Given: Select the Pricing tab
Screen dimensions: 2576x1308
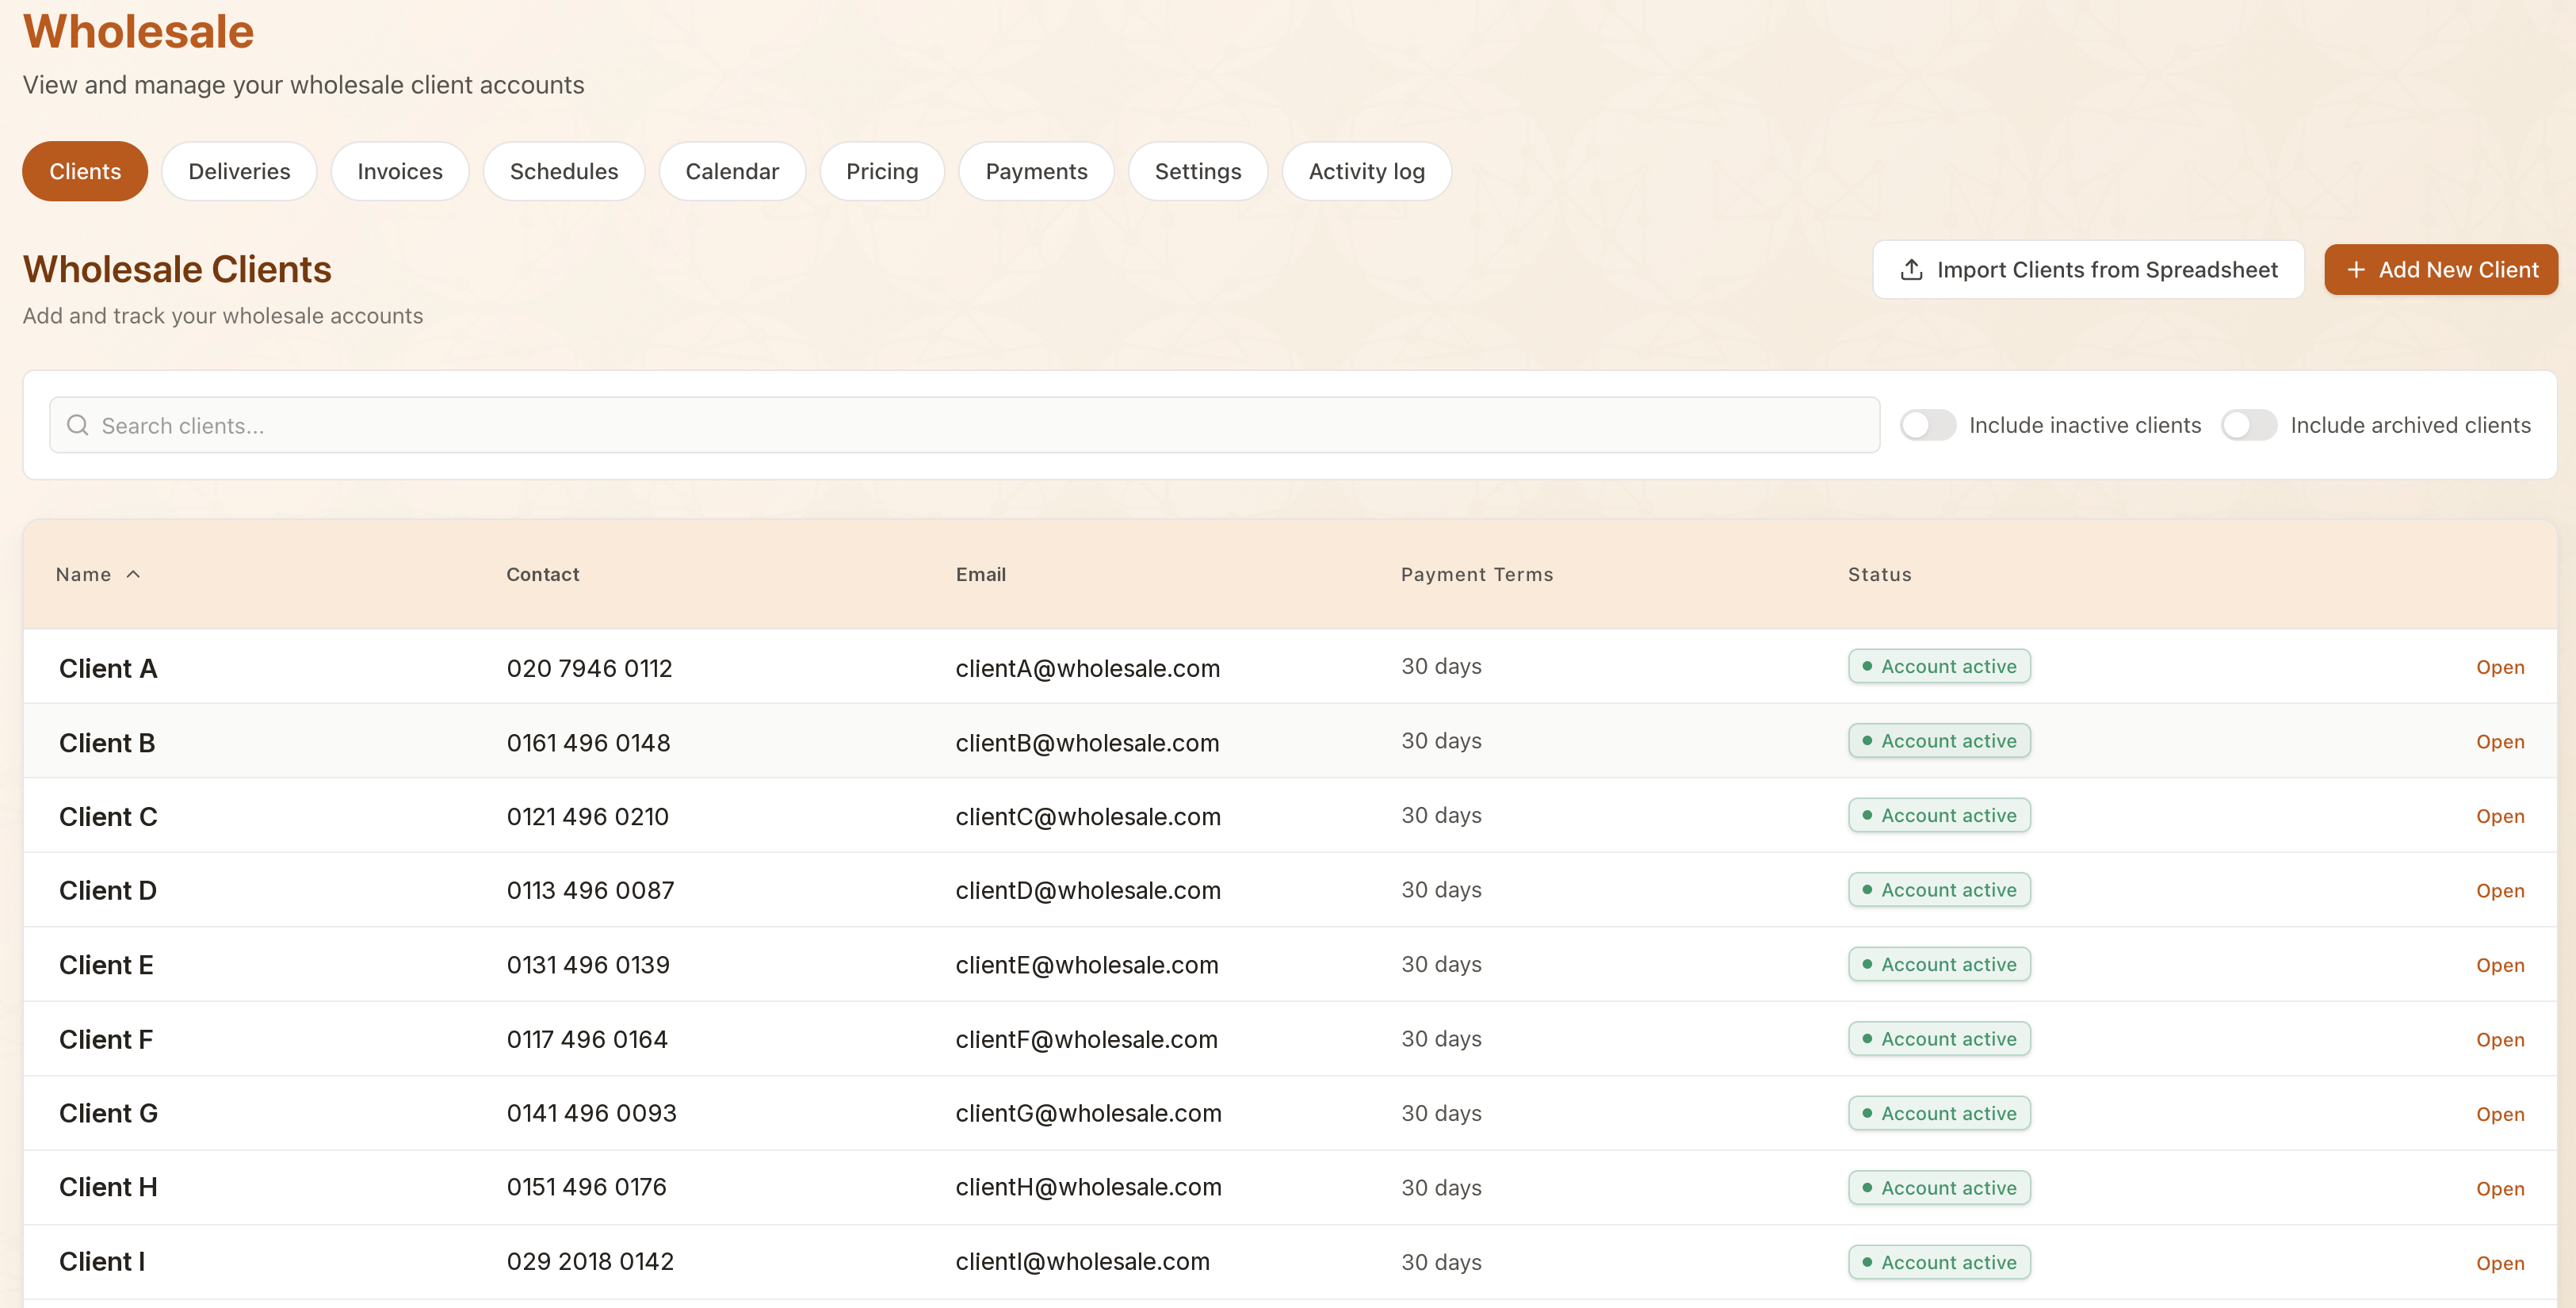Looking at the screenshot, I should pos(882,171).
